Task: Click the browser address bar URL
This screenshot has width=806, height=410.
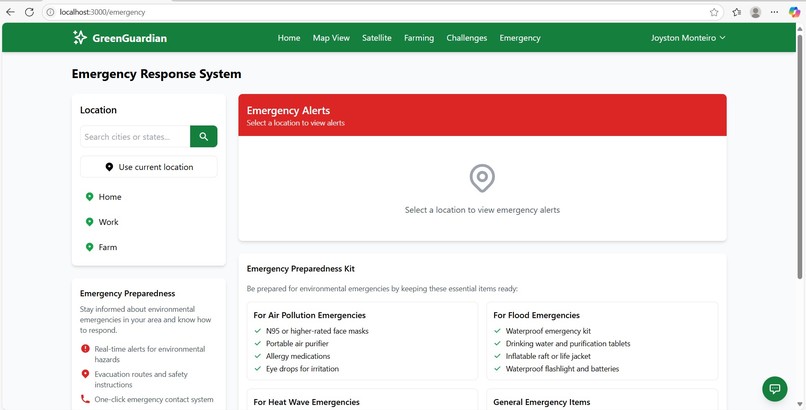Action: [x=102, y=12]
